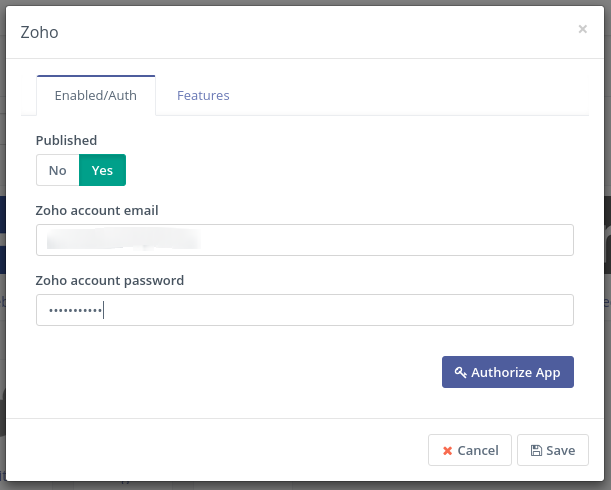The width and height of the screenshot is (611, 490).
Task: Close the Zoho dialog with the X
Action: [583, 29]
